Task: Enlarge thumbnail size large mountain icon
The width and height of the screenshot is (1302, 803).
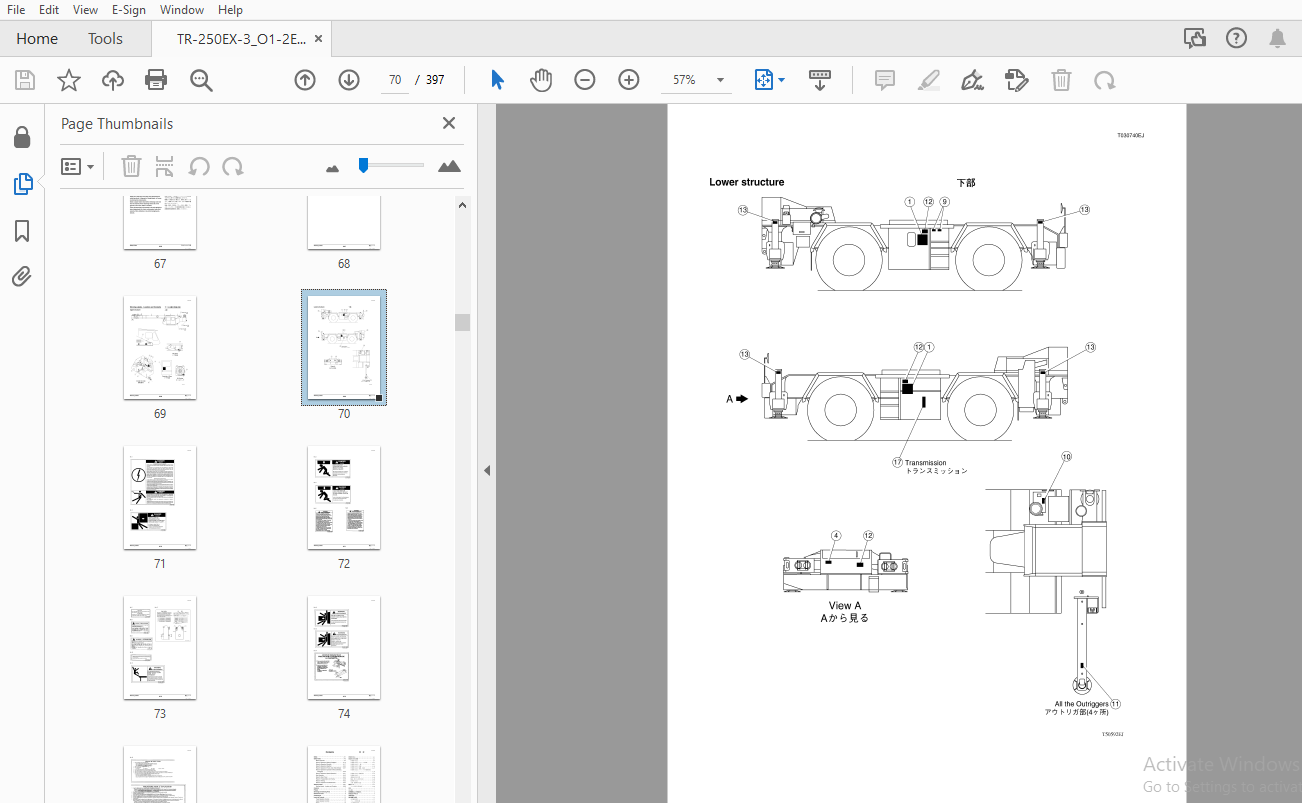Action: coord(450,166)
